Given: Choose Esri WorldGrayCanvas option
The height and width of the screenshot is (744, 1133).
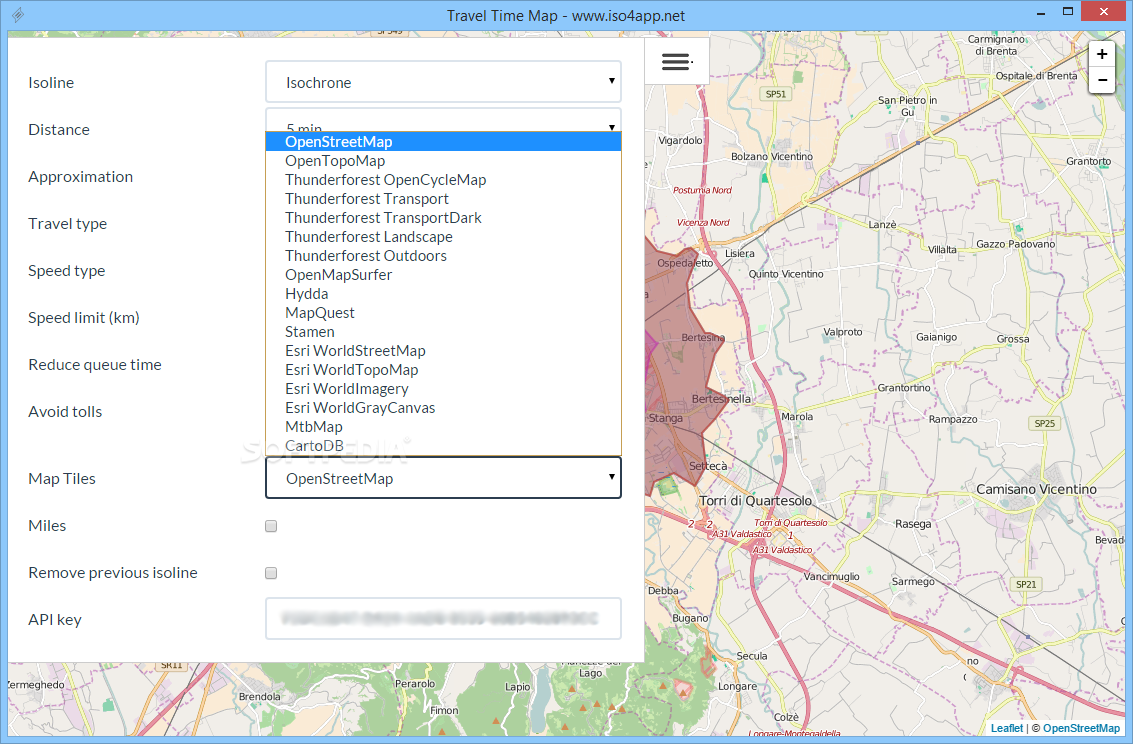Looking at the screenshot, I should coord(443,408).
